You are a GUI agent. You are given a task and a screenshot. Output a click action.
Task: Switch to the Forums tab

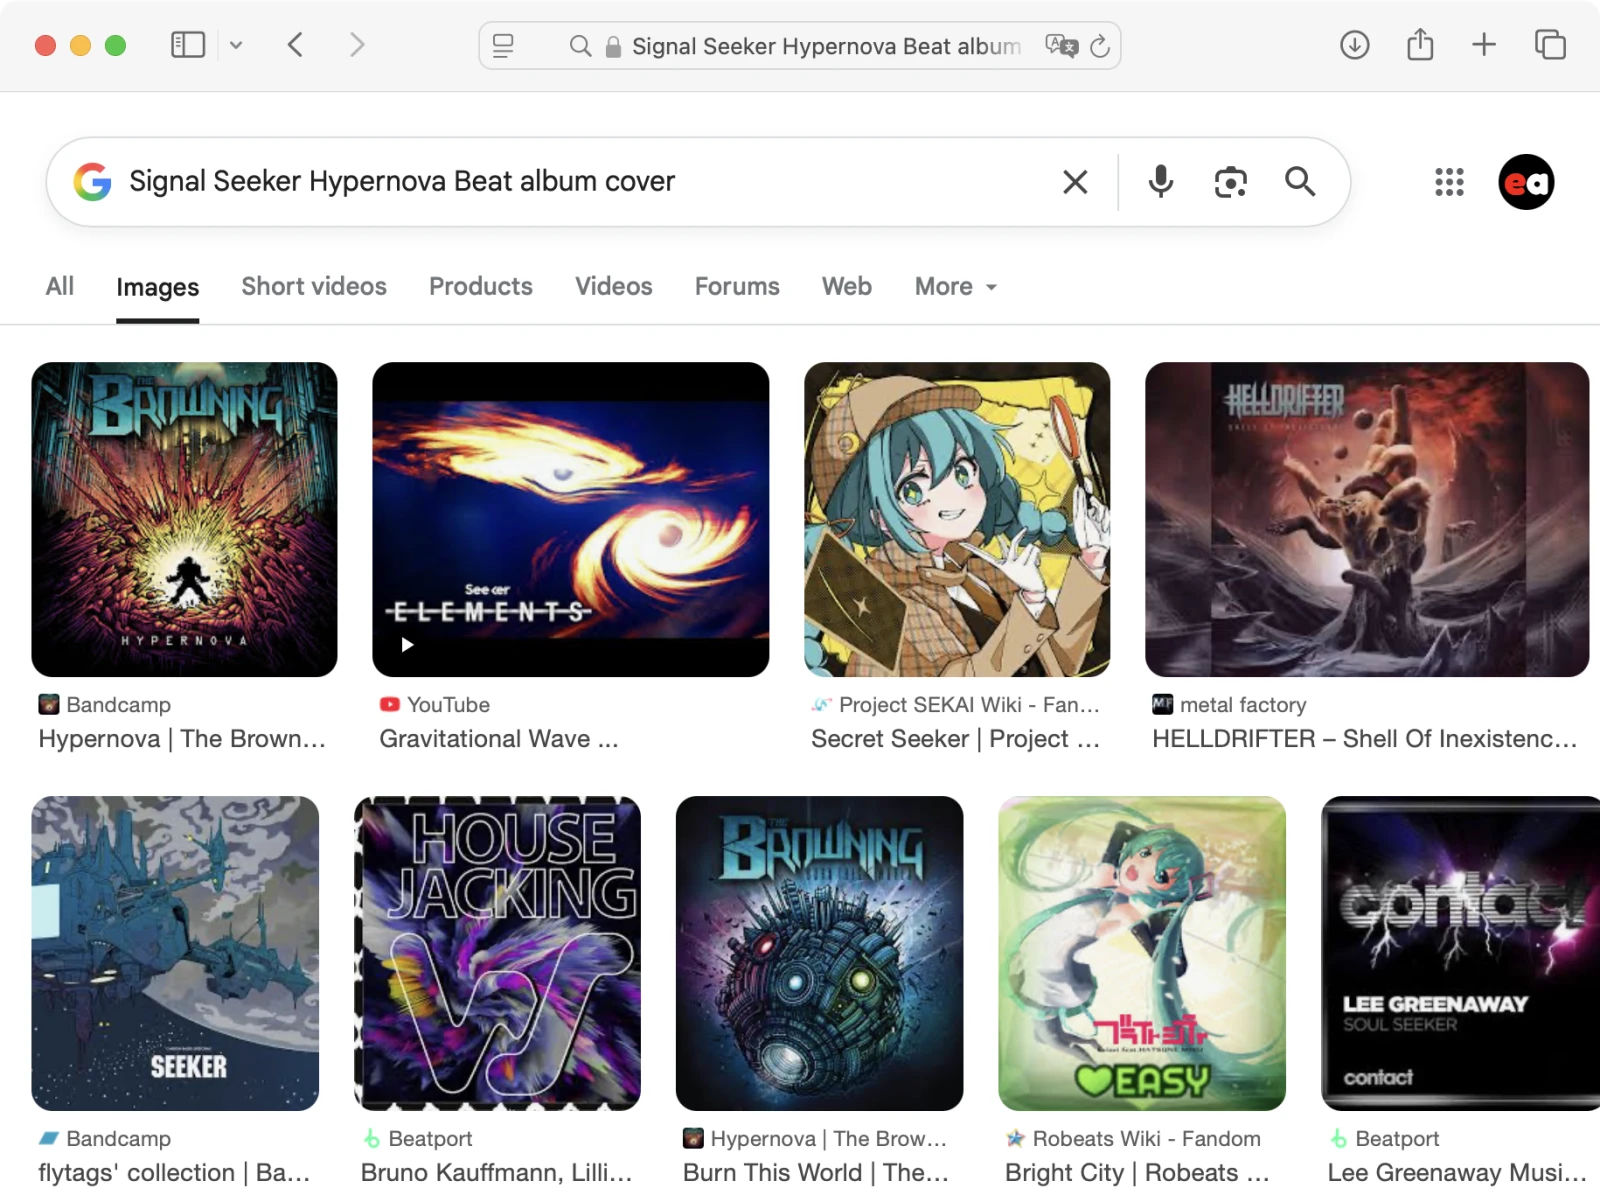[737, 287]
